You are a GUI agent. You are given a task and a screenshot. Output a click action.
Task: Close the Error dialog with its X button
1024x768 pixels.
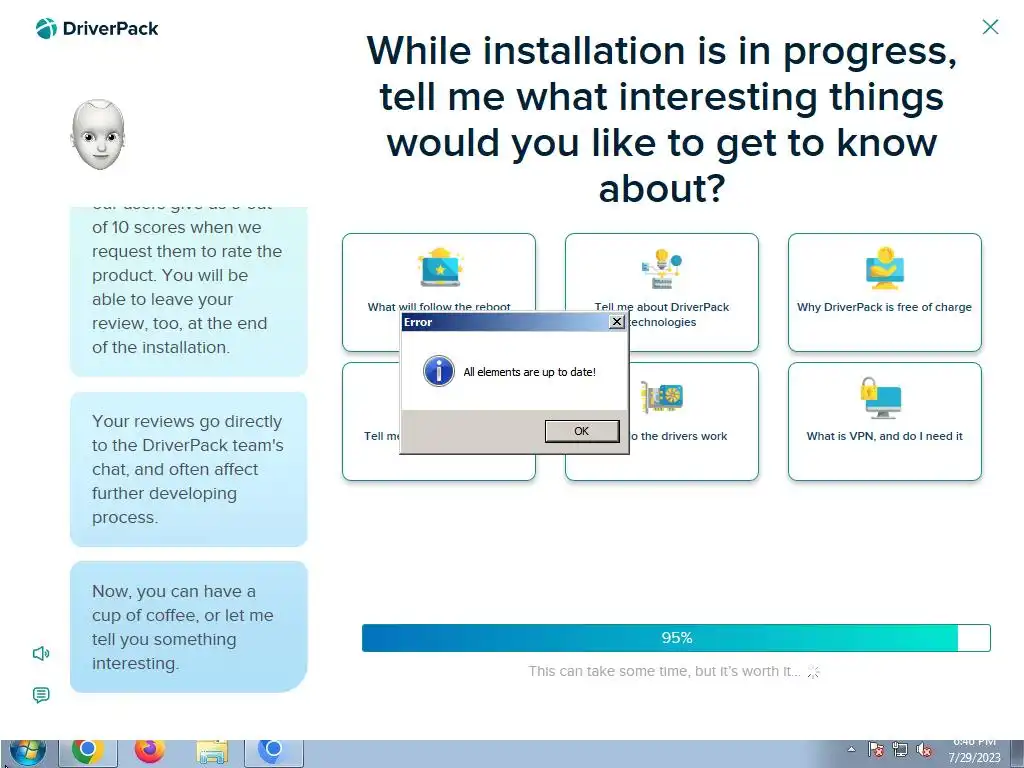[x=616, y=322]
